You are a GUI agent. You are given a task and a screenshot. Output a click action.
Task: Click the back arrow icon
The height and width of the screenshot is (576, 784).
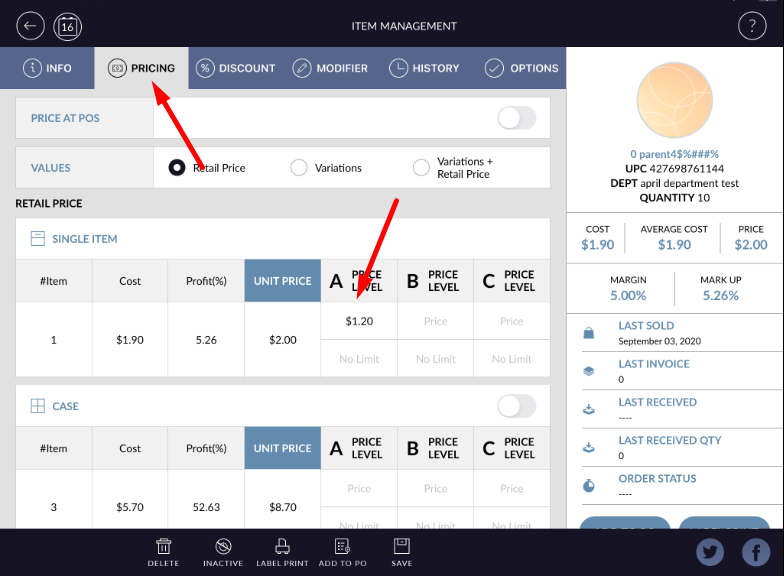pos(31,26)
